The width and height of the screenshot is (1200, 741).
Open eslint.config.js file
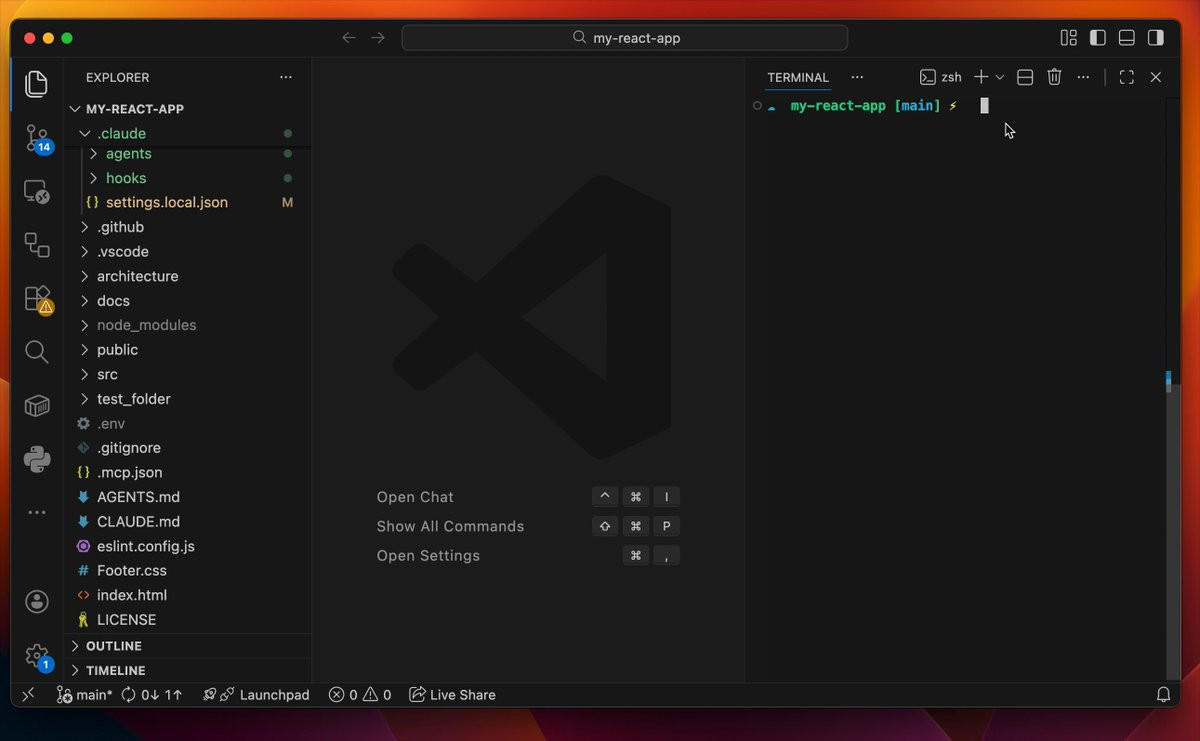click(188, 546)
